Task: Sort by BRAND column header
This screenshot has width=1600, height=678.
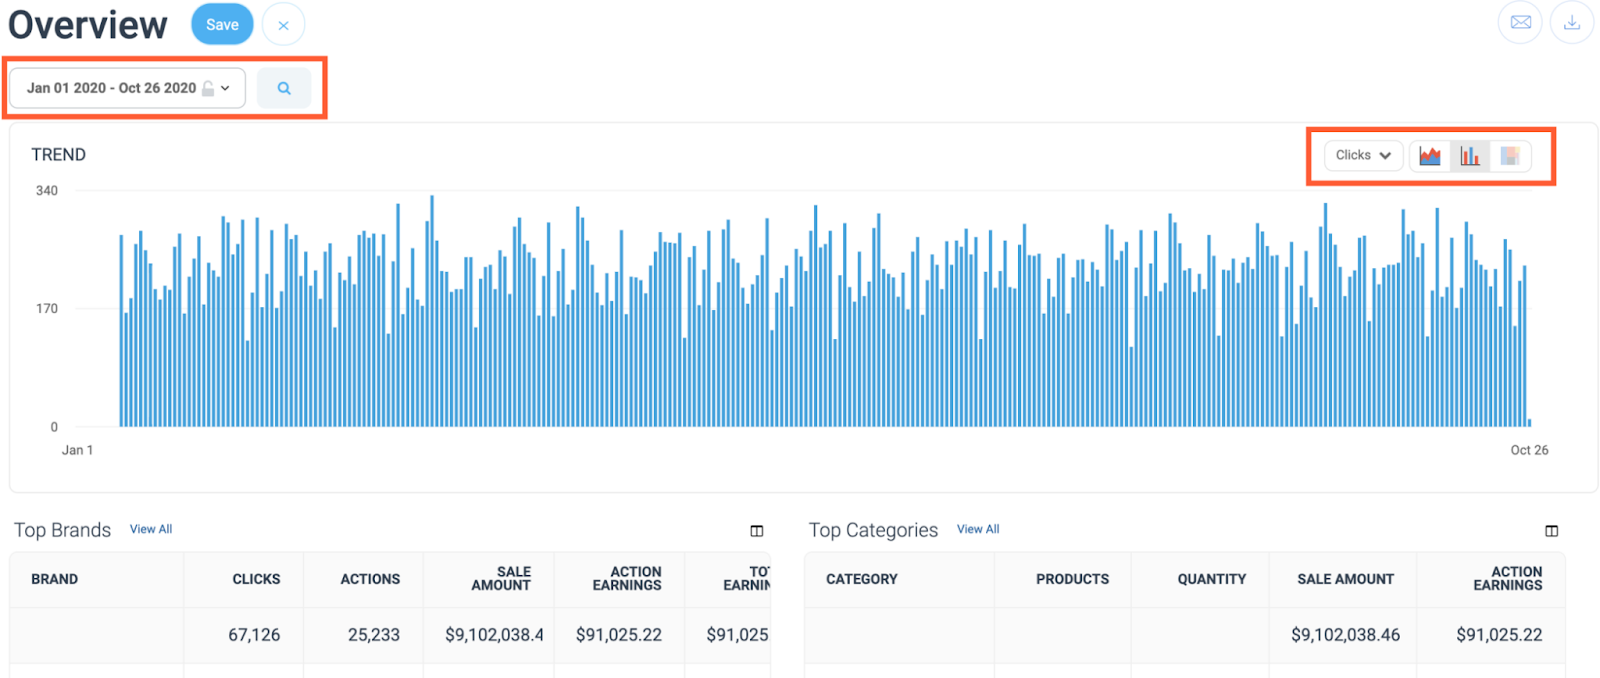Action: [x=55, y=579]
